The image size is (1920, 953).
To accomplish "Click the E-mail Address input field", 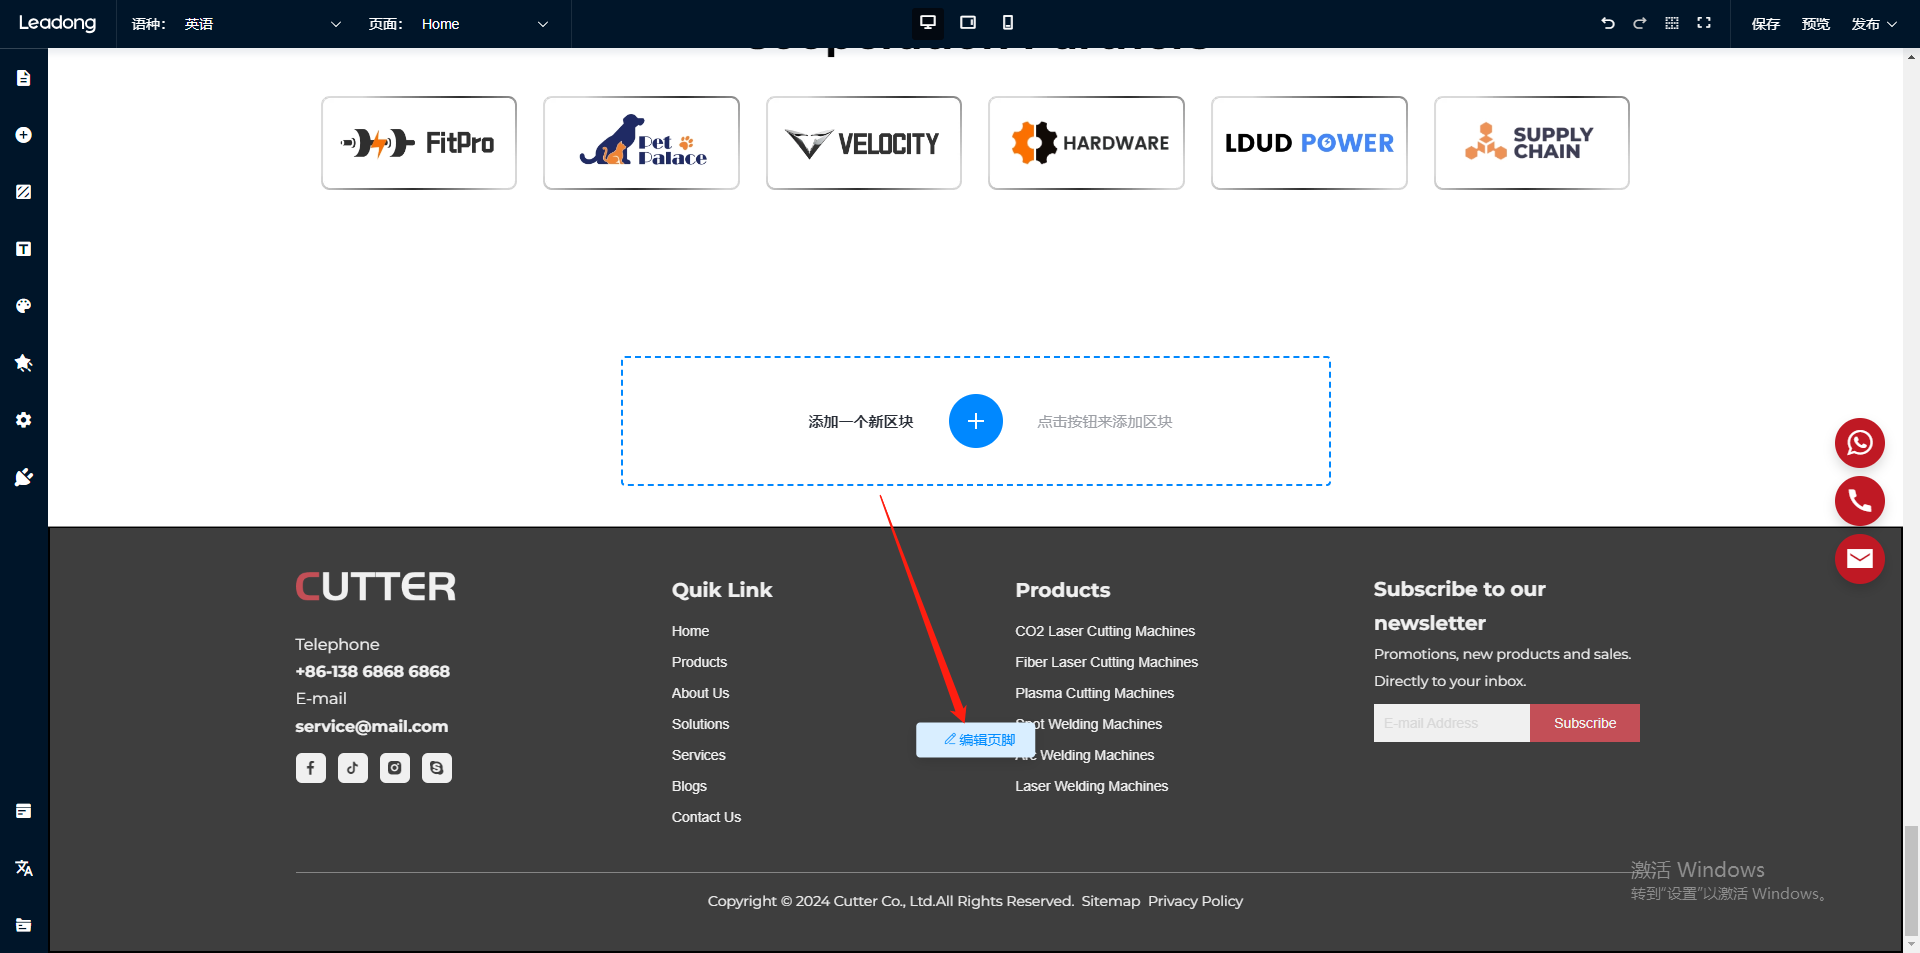I will click(1451, 723).
